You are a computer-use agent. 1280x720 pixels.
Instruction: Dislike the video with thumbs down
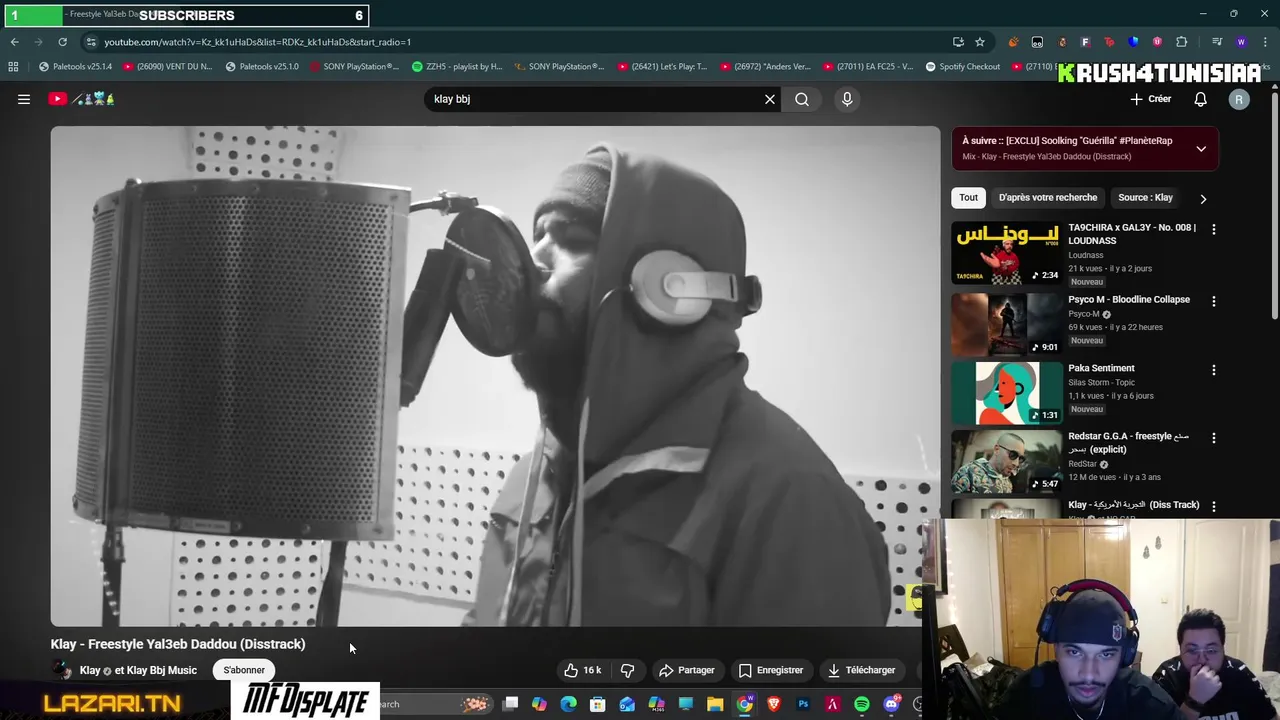628,670
